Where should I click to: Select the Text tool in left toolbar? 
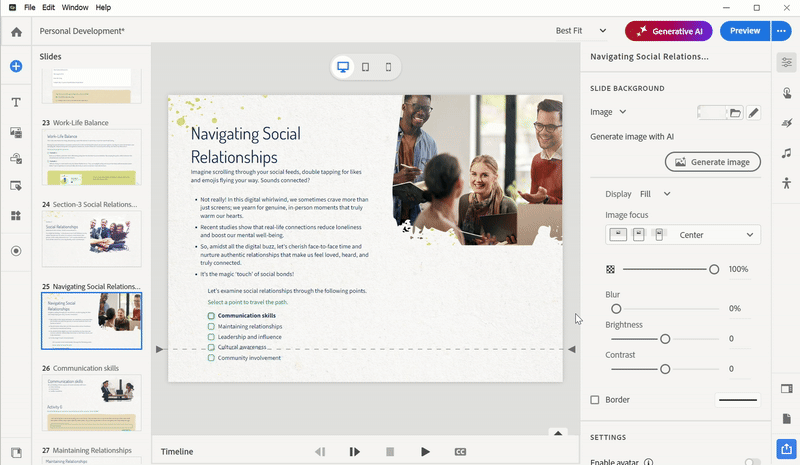pos(16,103)
